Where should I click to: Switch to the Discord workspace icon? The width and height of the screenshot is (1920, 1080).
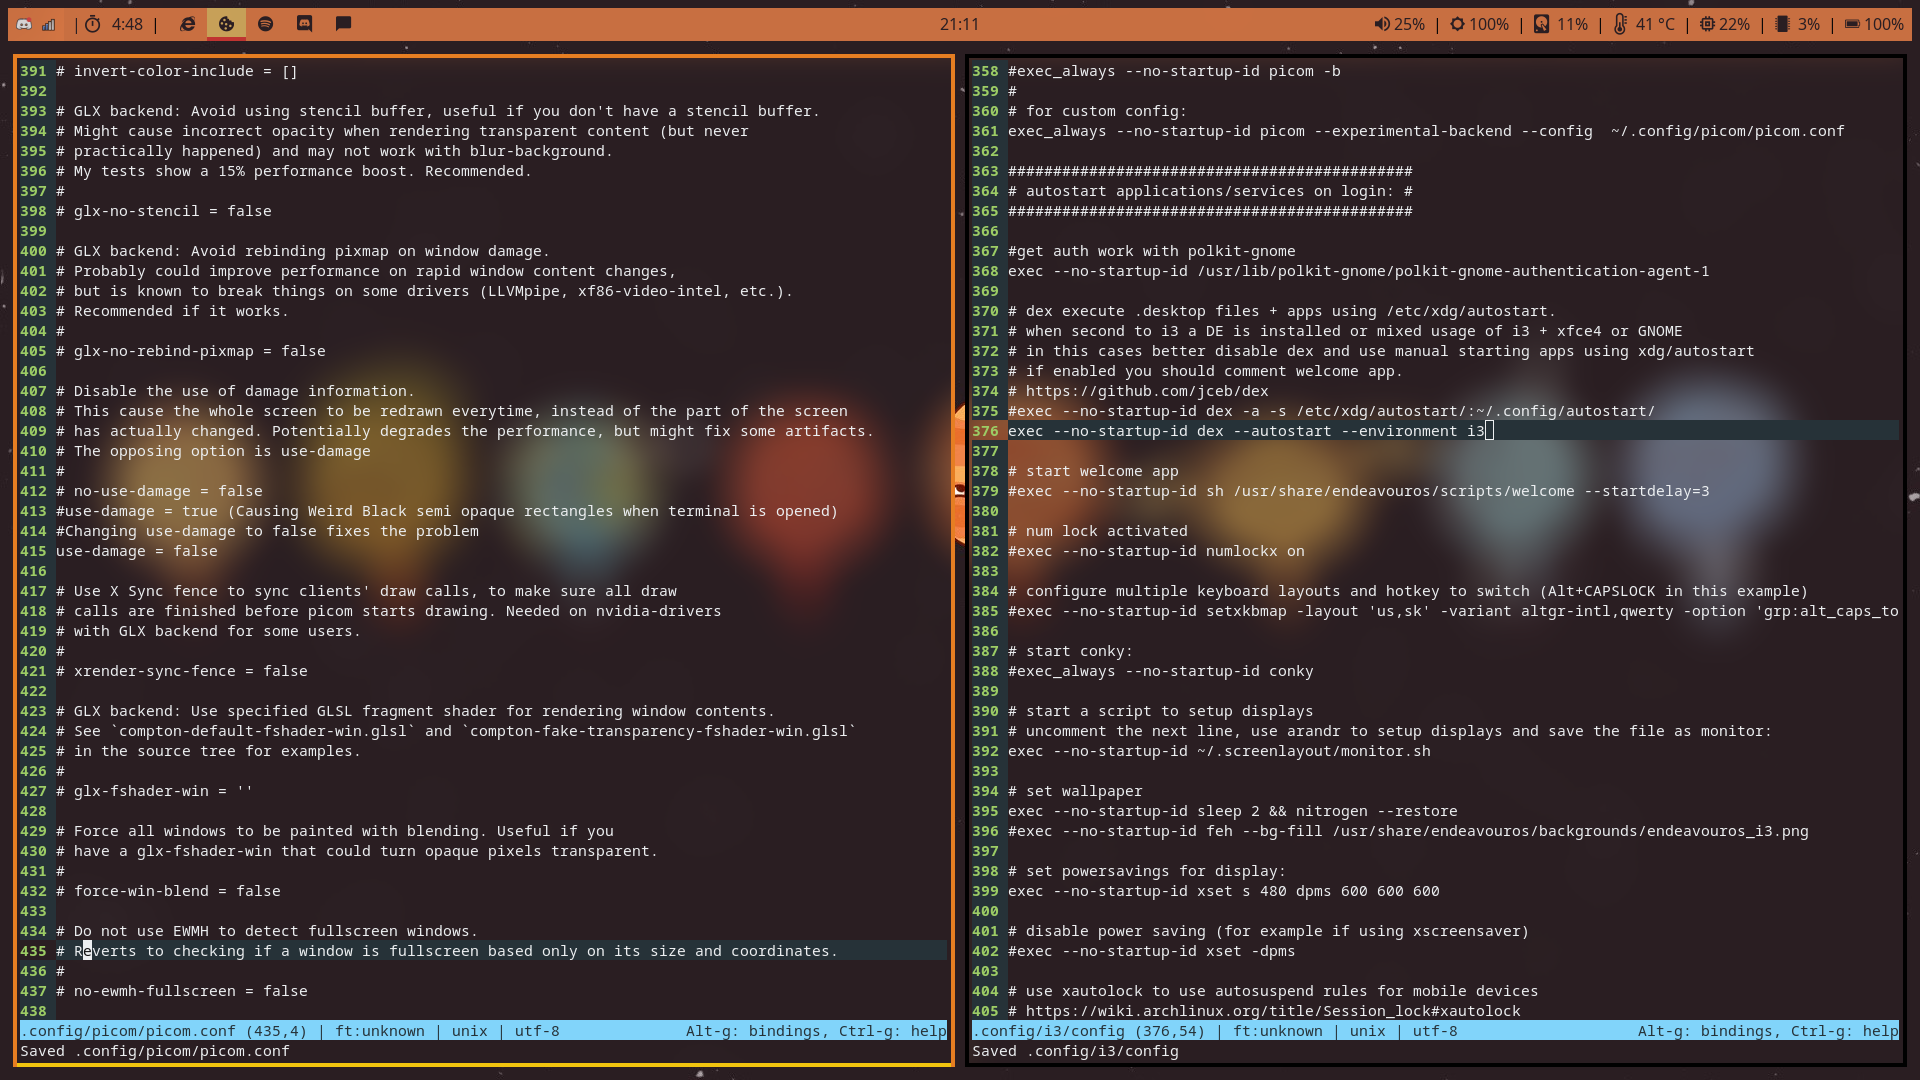tap(304, 24)
